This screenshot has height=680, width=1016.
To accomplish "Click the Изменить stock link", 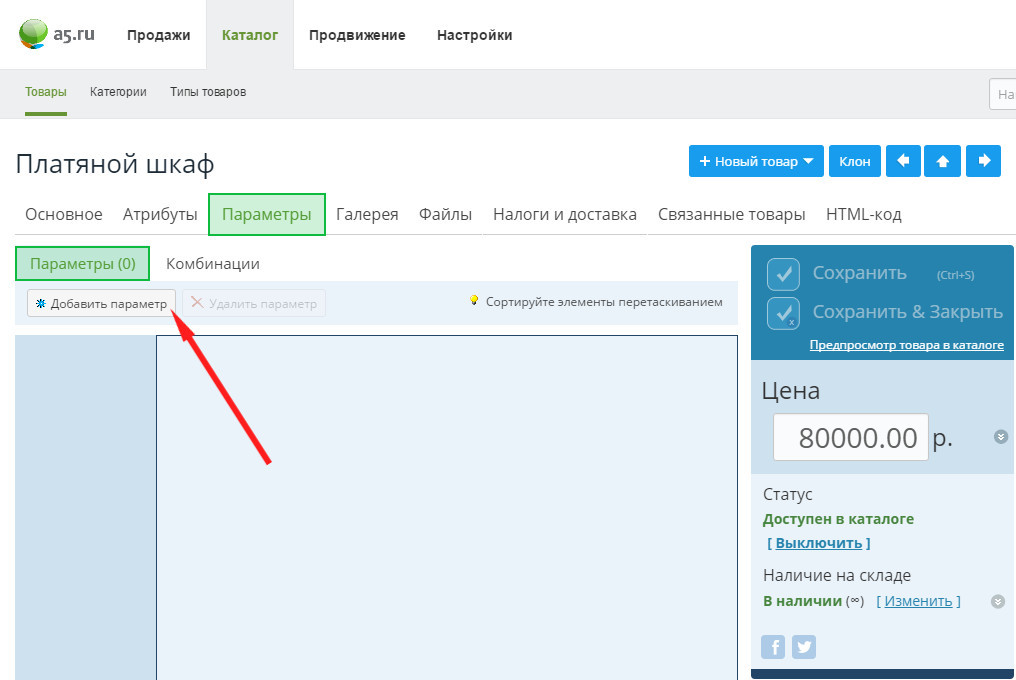I will tap(918, 601).
